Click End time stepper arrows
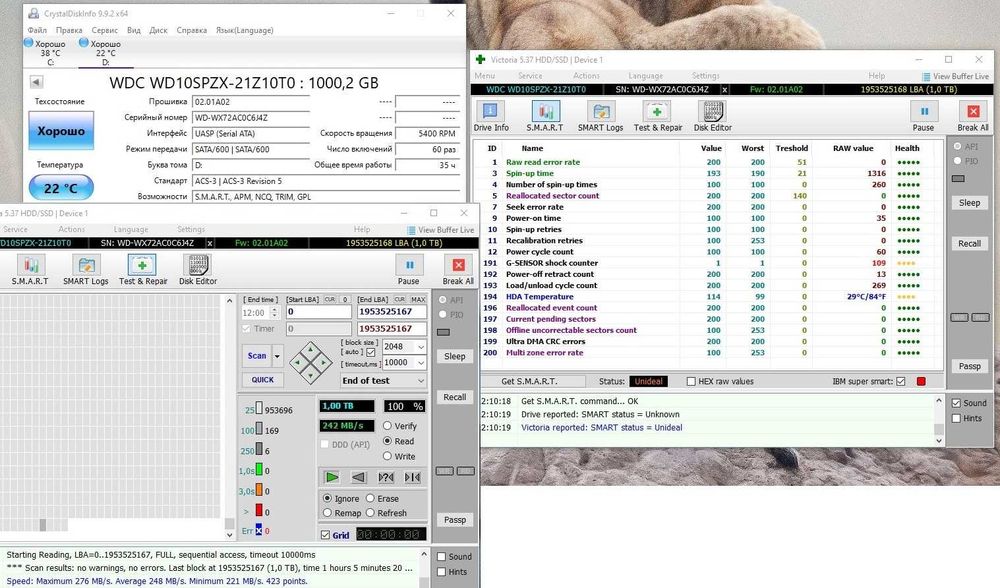This screenshot has width=1000, height=588. (x=274, y=312)
